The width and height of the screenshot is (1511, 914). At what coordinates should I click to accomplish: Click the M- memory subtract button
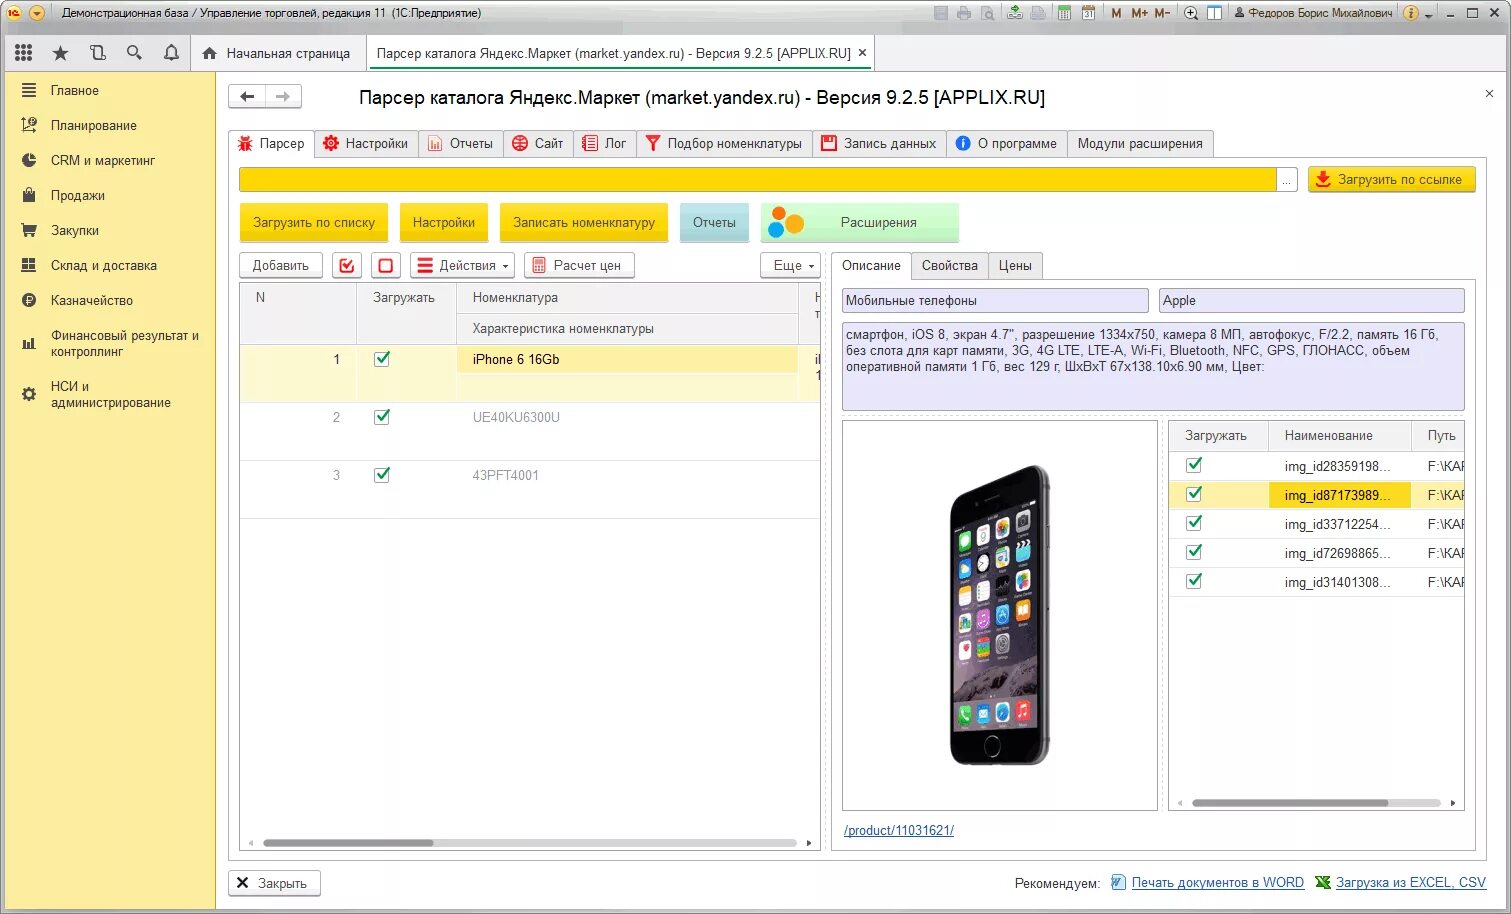[x=1162, y=13]
